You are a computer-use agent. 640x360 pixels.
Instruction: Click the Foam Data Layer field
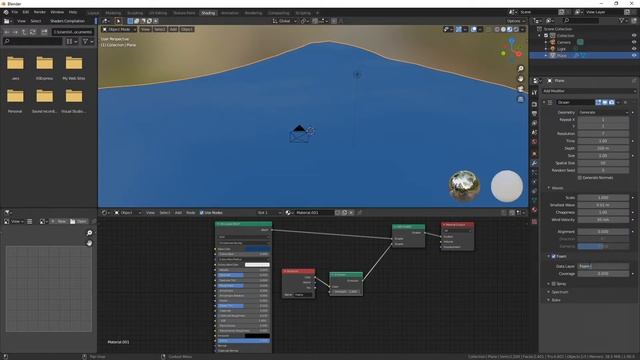pos(603,266)
